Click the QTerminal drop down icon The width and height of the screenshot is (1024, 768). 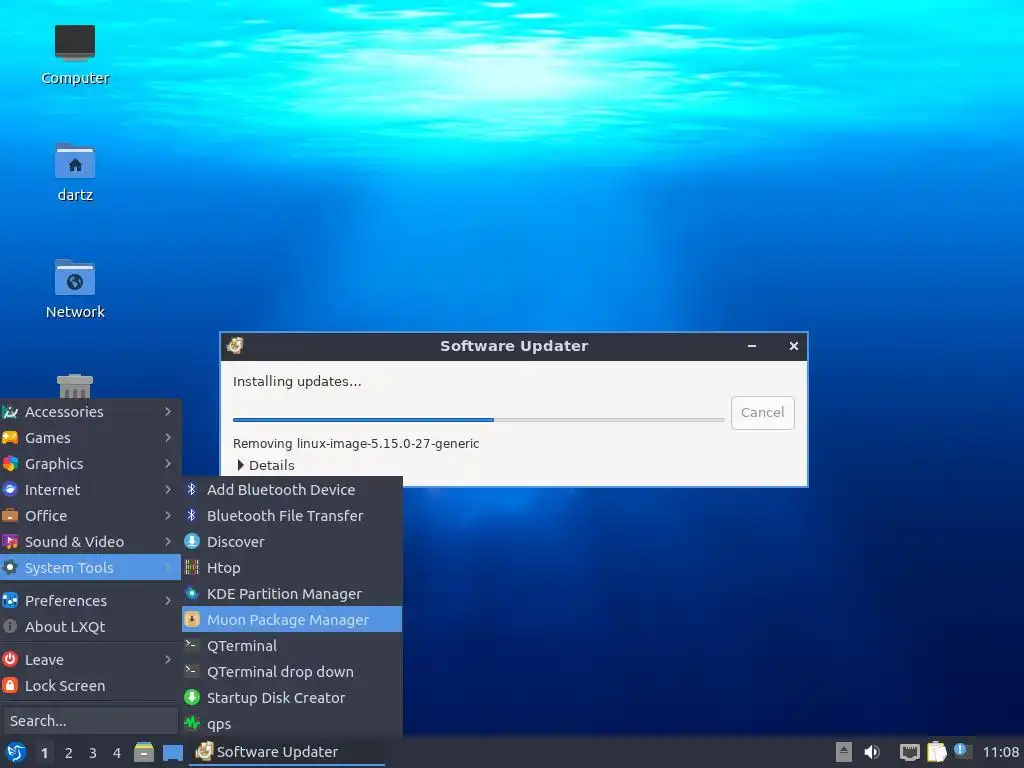(x=191, y=671)
